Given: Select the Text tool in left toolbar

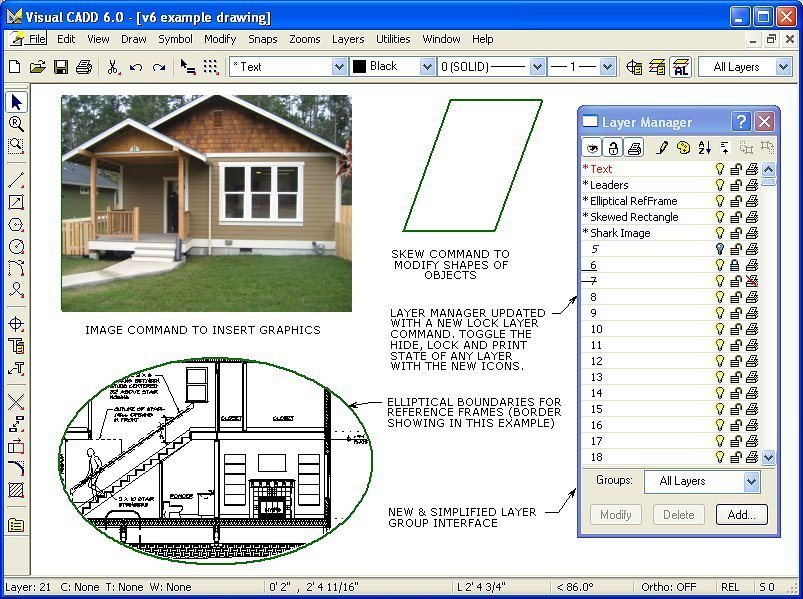Looking at the screenshot, I should pyautogui.click(x=16, y=346).
